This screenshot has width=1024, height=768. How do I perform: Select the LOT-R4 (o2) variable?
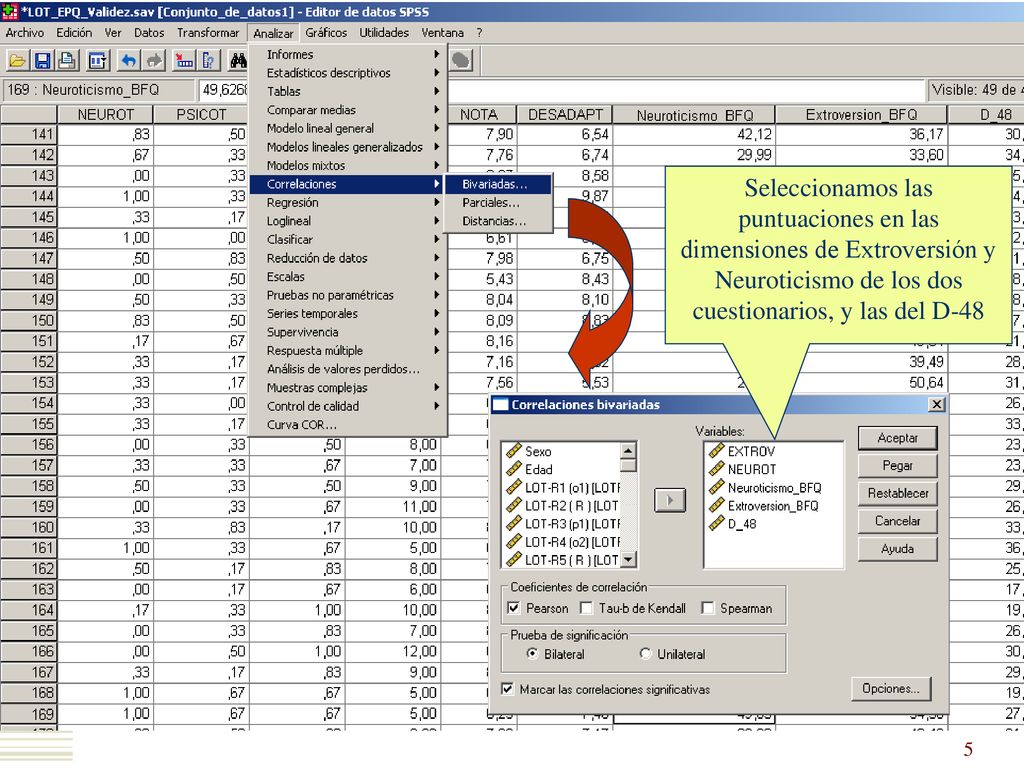click(561, 542)
